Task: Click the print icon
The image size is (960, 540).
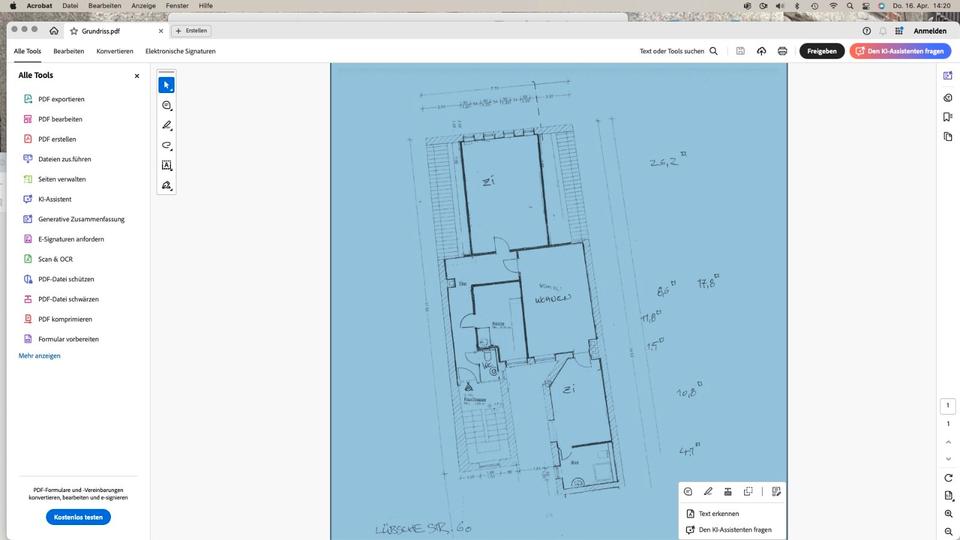Action: coord(782,51)
